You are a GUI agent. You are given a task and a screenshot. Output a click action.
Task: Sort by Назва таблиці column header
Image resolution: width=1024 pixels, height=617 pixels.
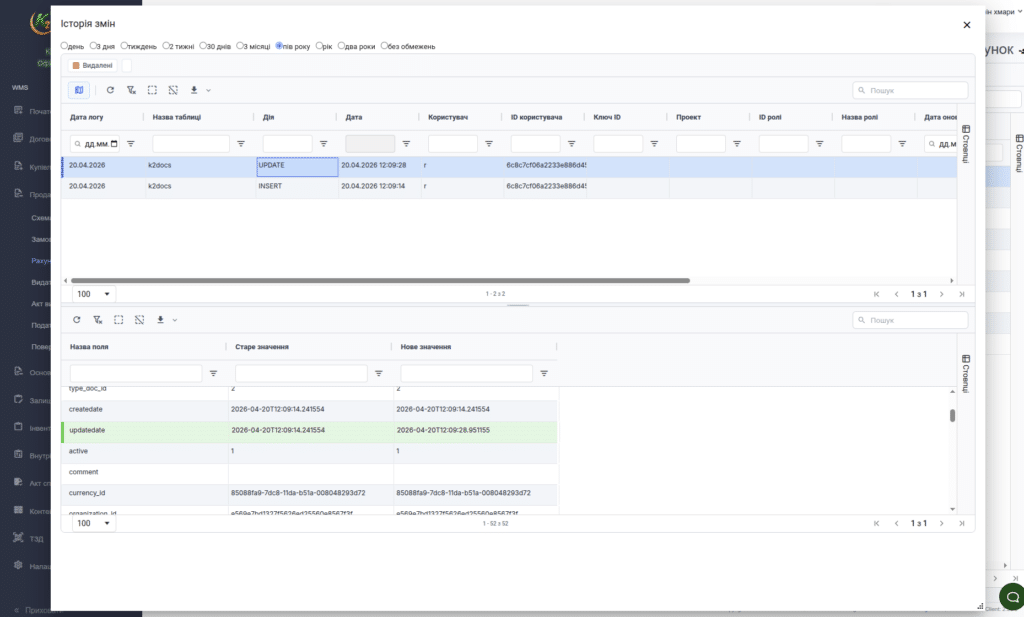[x=176, y=118]
